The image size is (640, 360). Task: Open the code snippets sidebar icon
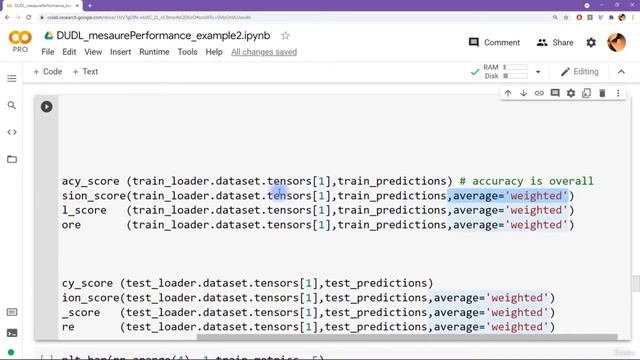[12, 132]
